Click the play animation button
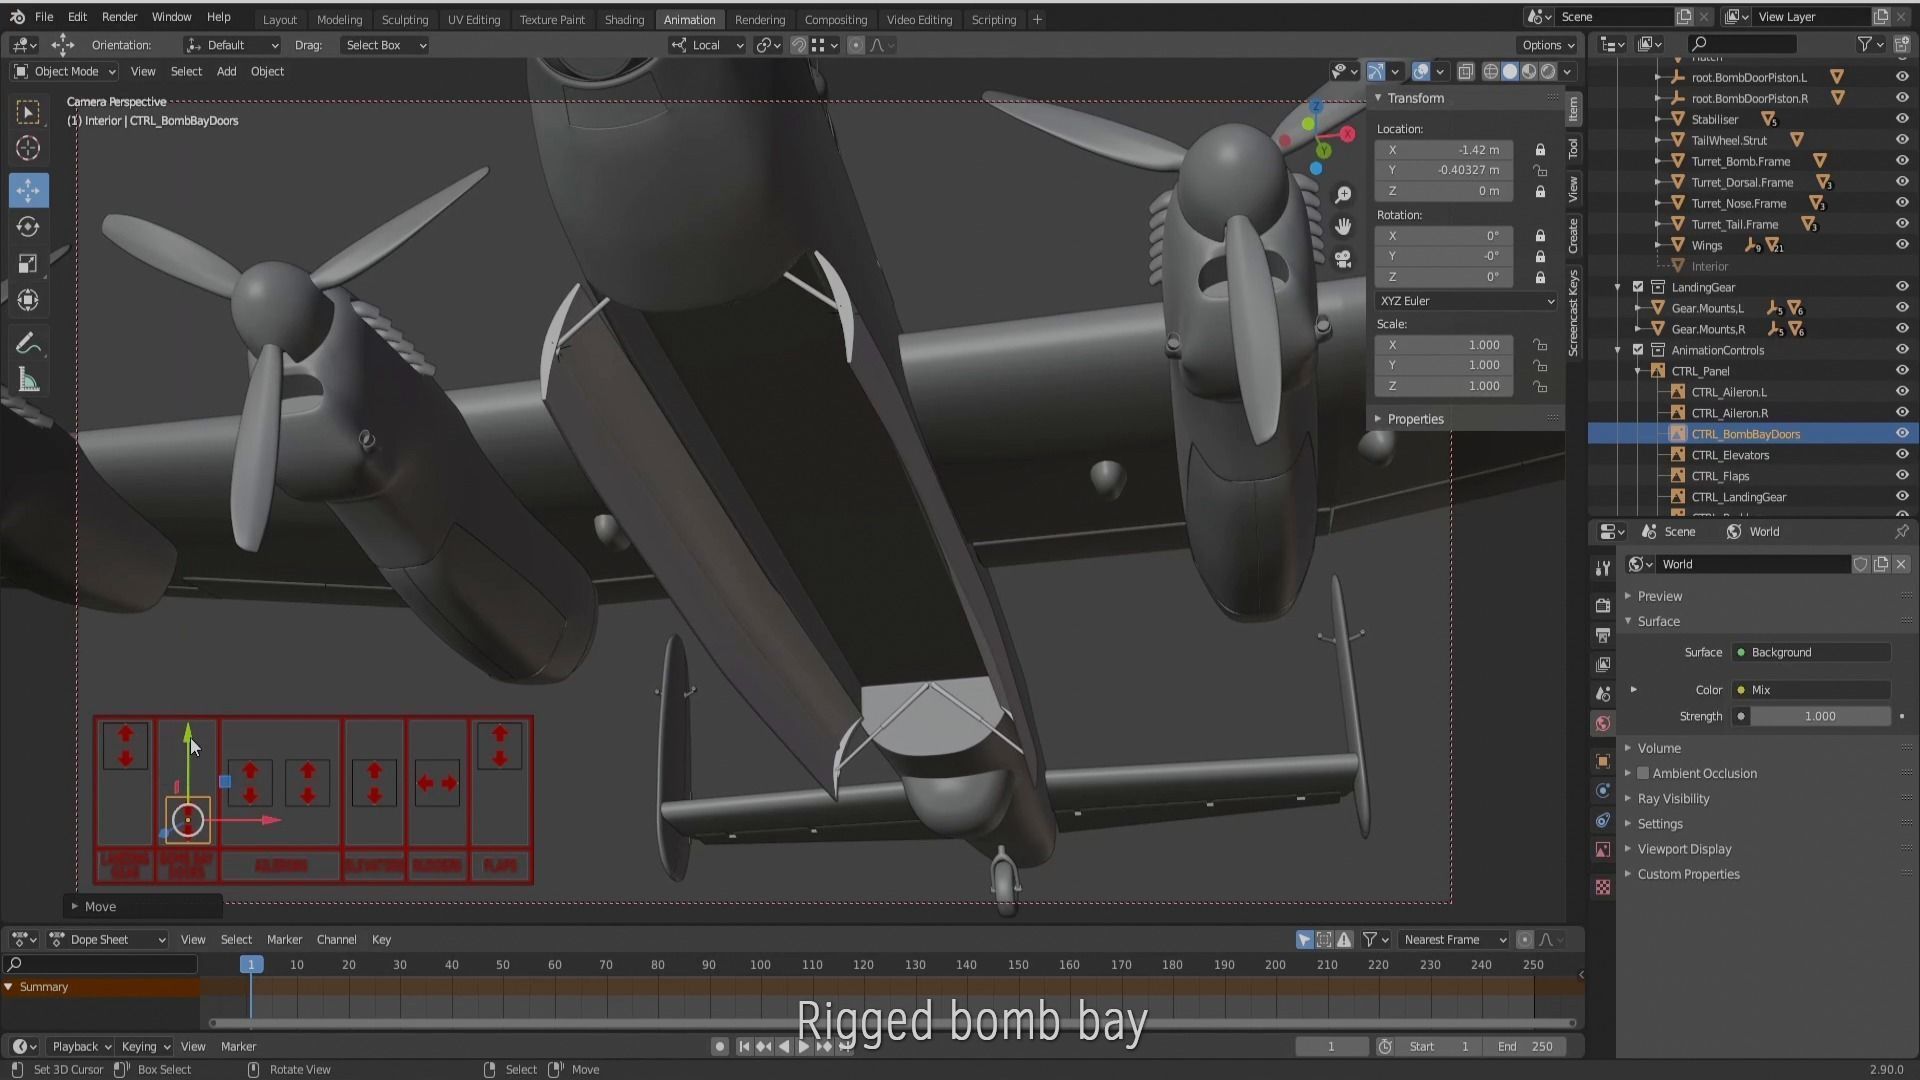 (803, 1046)
